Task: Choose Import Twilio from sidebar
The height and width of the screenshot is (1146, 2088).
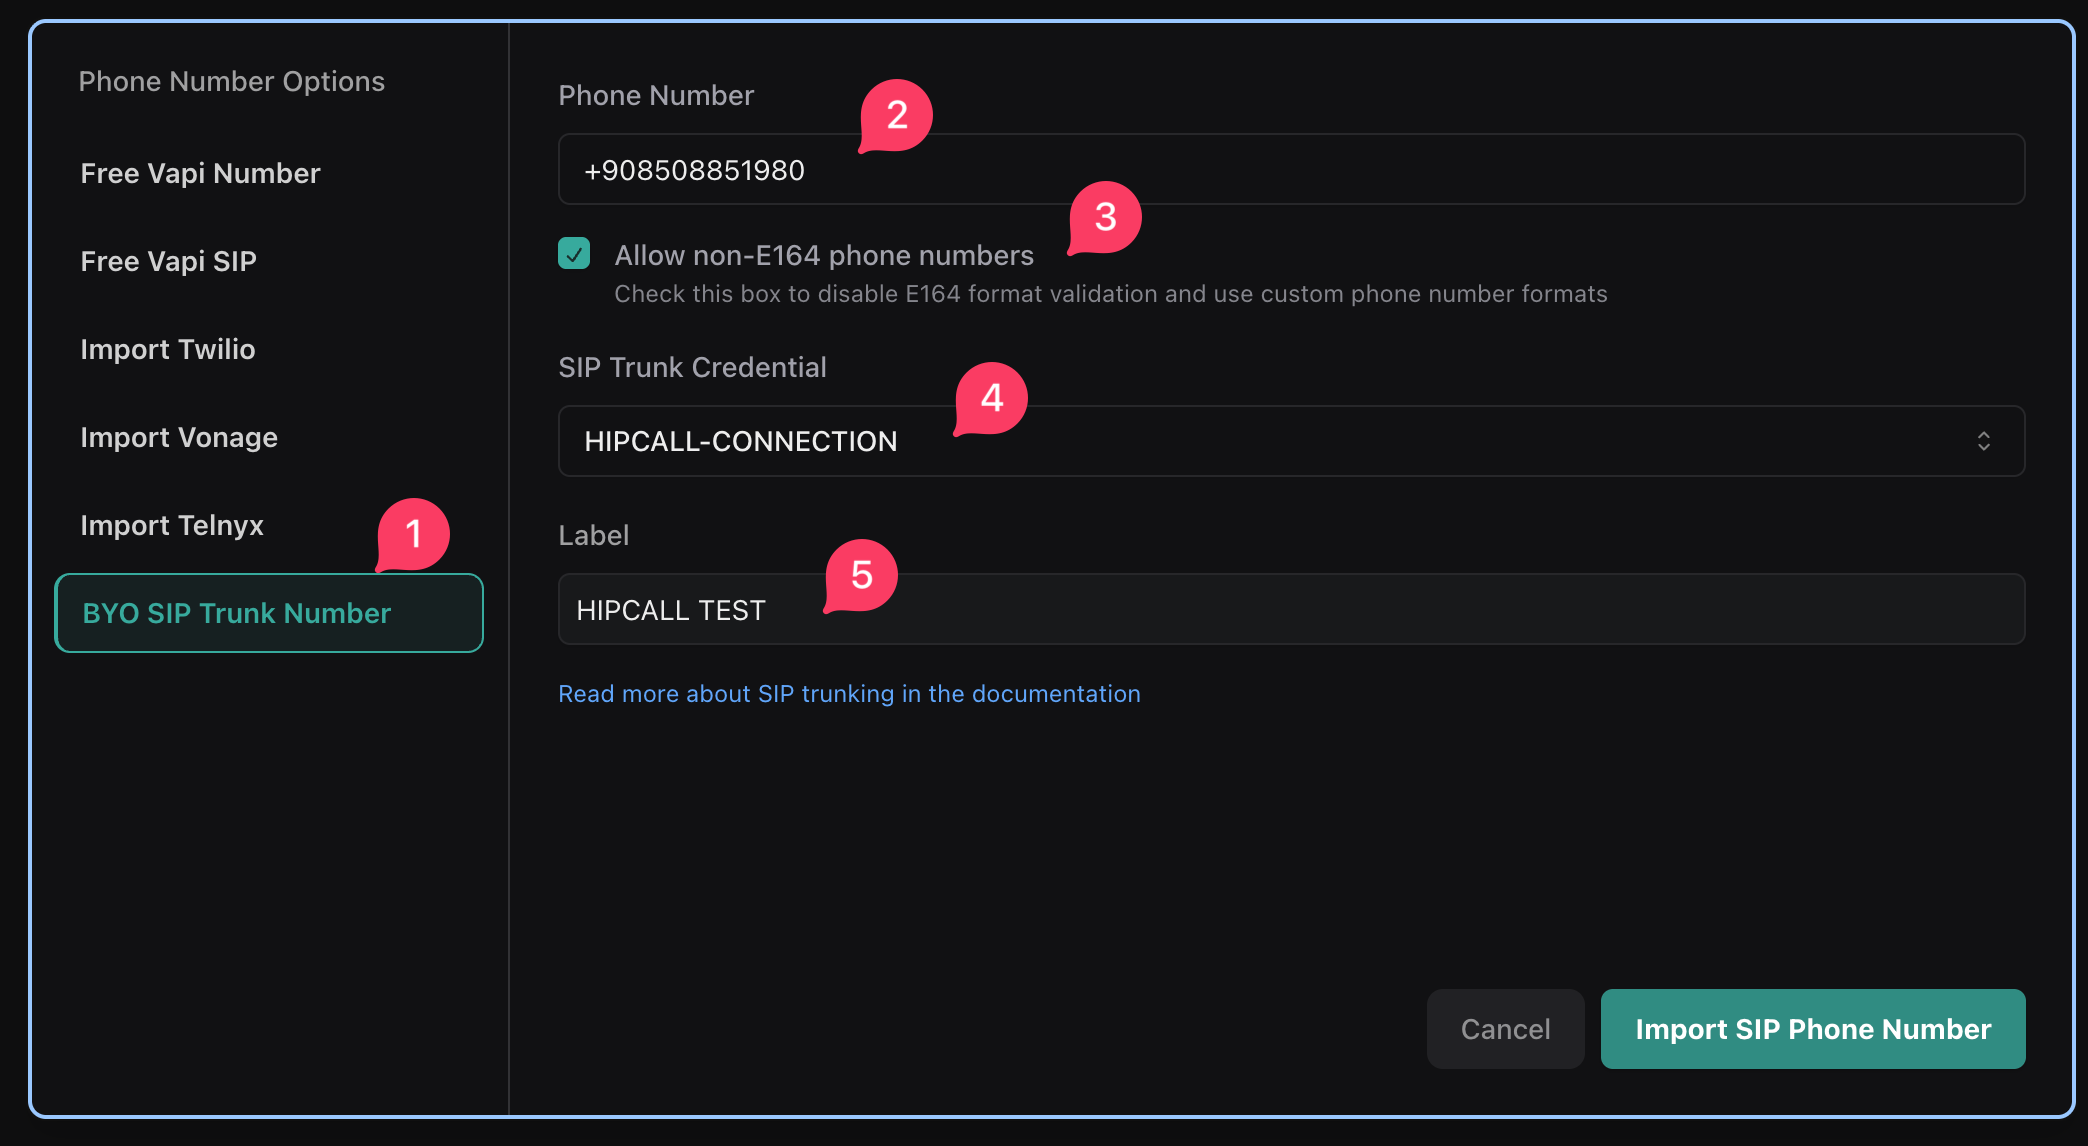Action: [167, 349]
